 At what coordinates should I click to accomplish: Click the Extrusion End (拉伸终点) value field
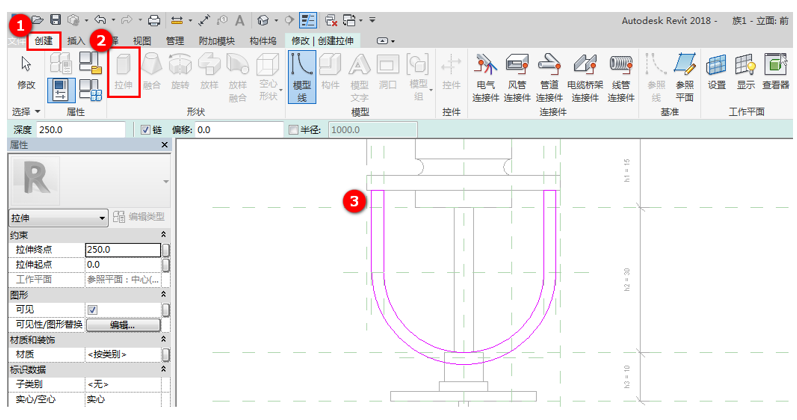[x=123, y=250]
